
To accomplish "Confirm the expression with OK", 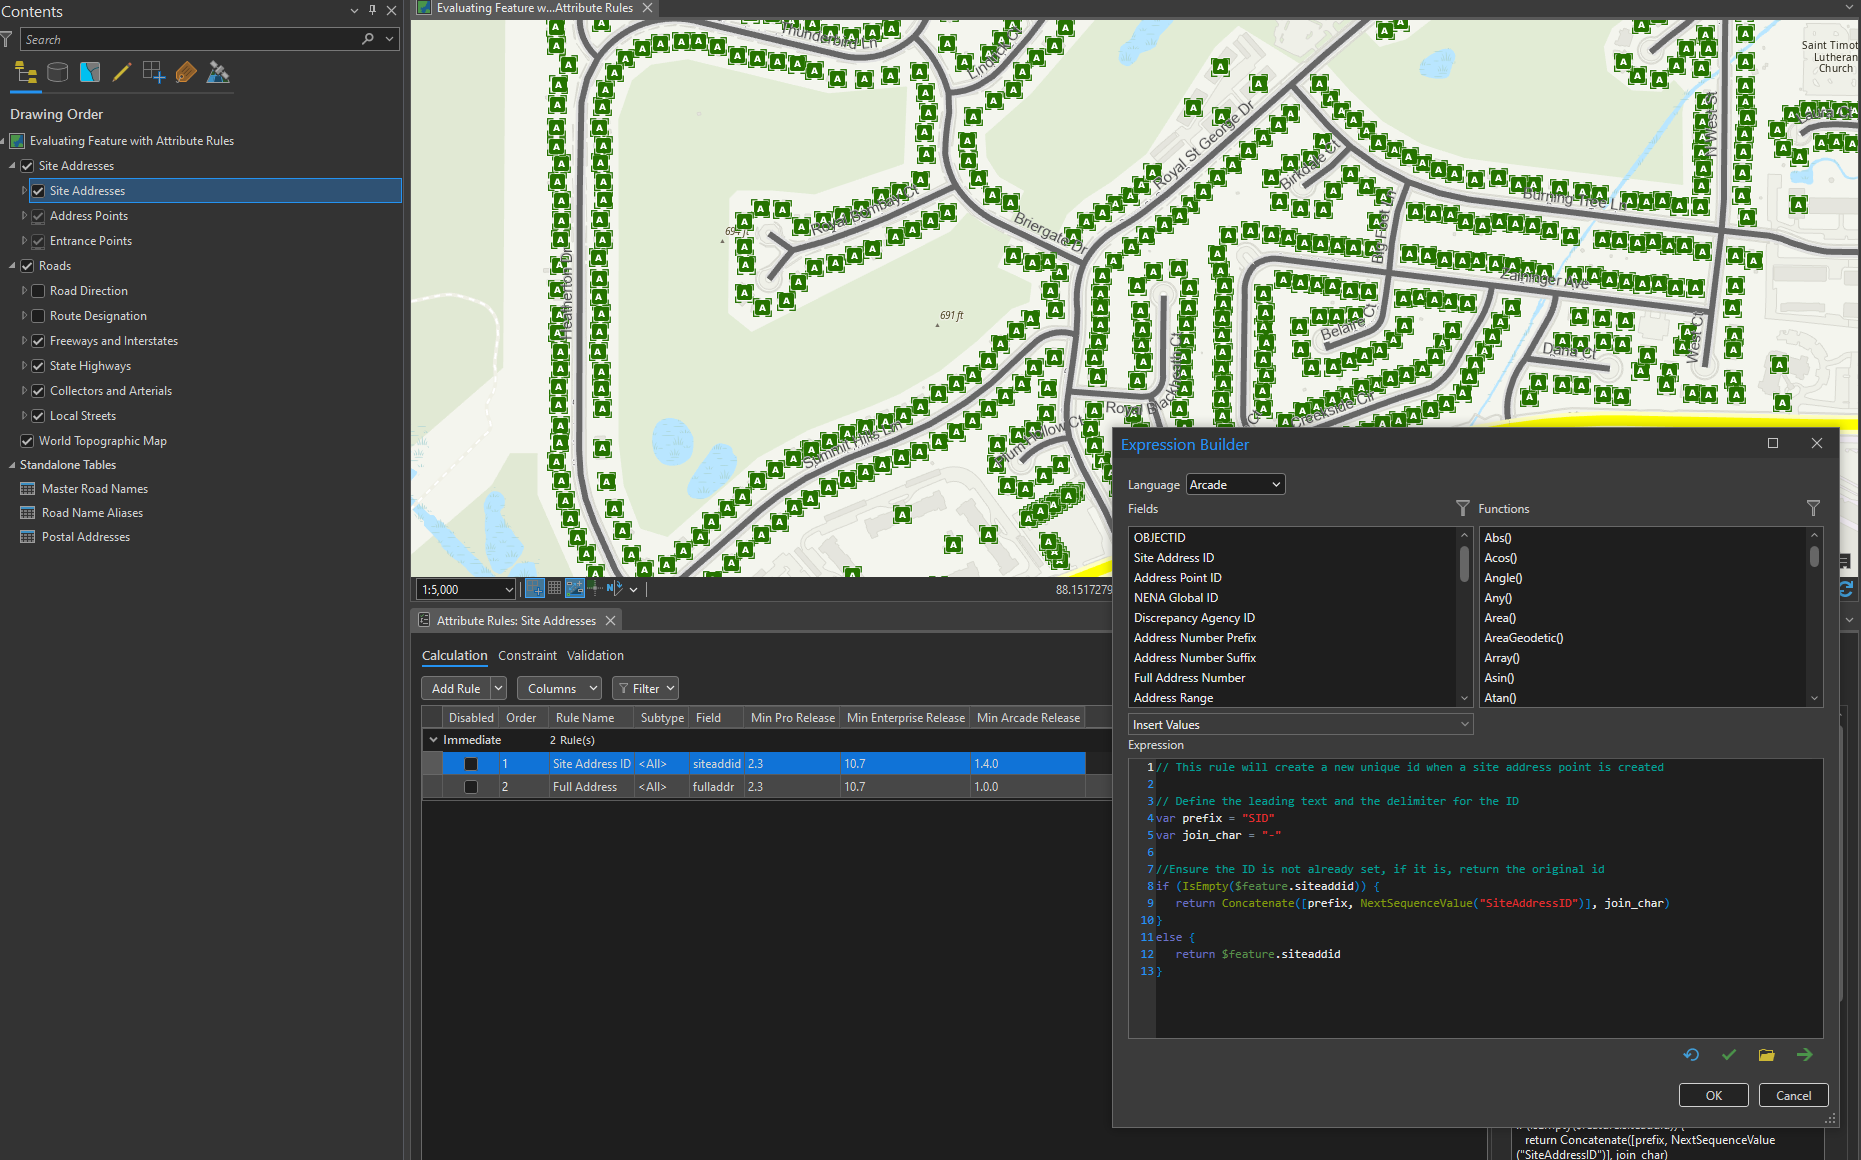I will tap(1713, 1095).
